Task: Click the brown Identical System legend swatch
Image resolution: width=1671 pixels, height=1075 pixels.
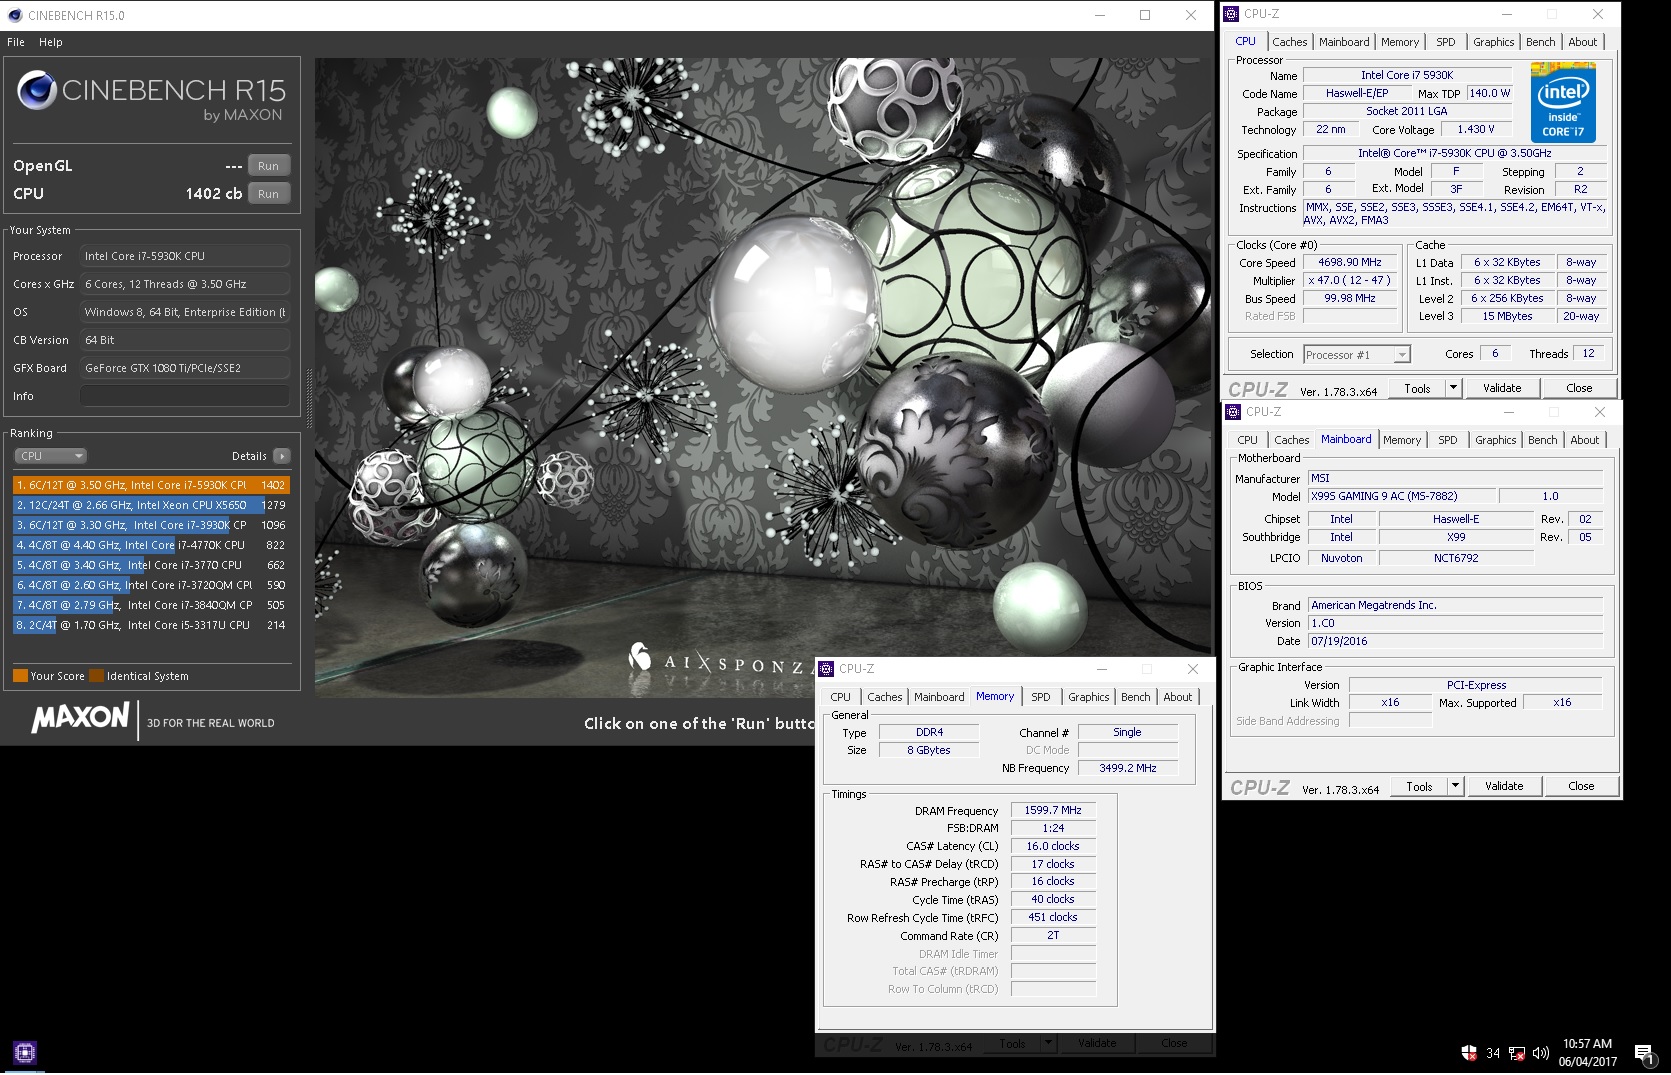Action: 97,676
